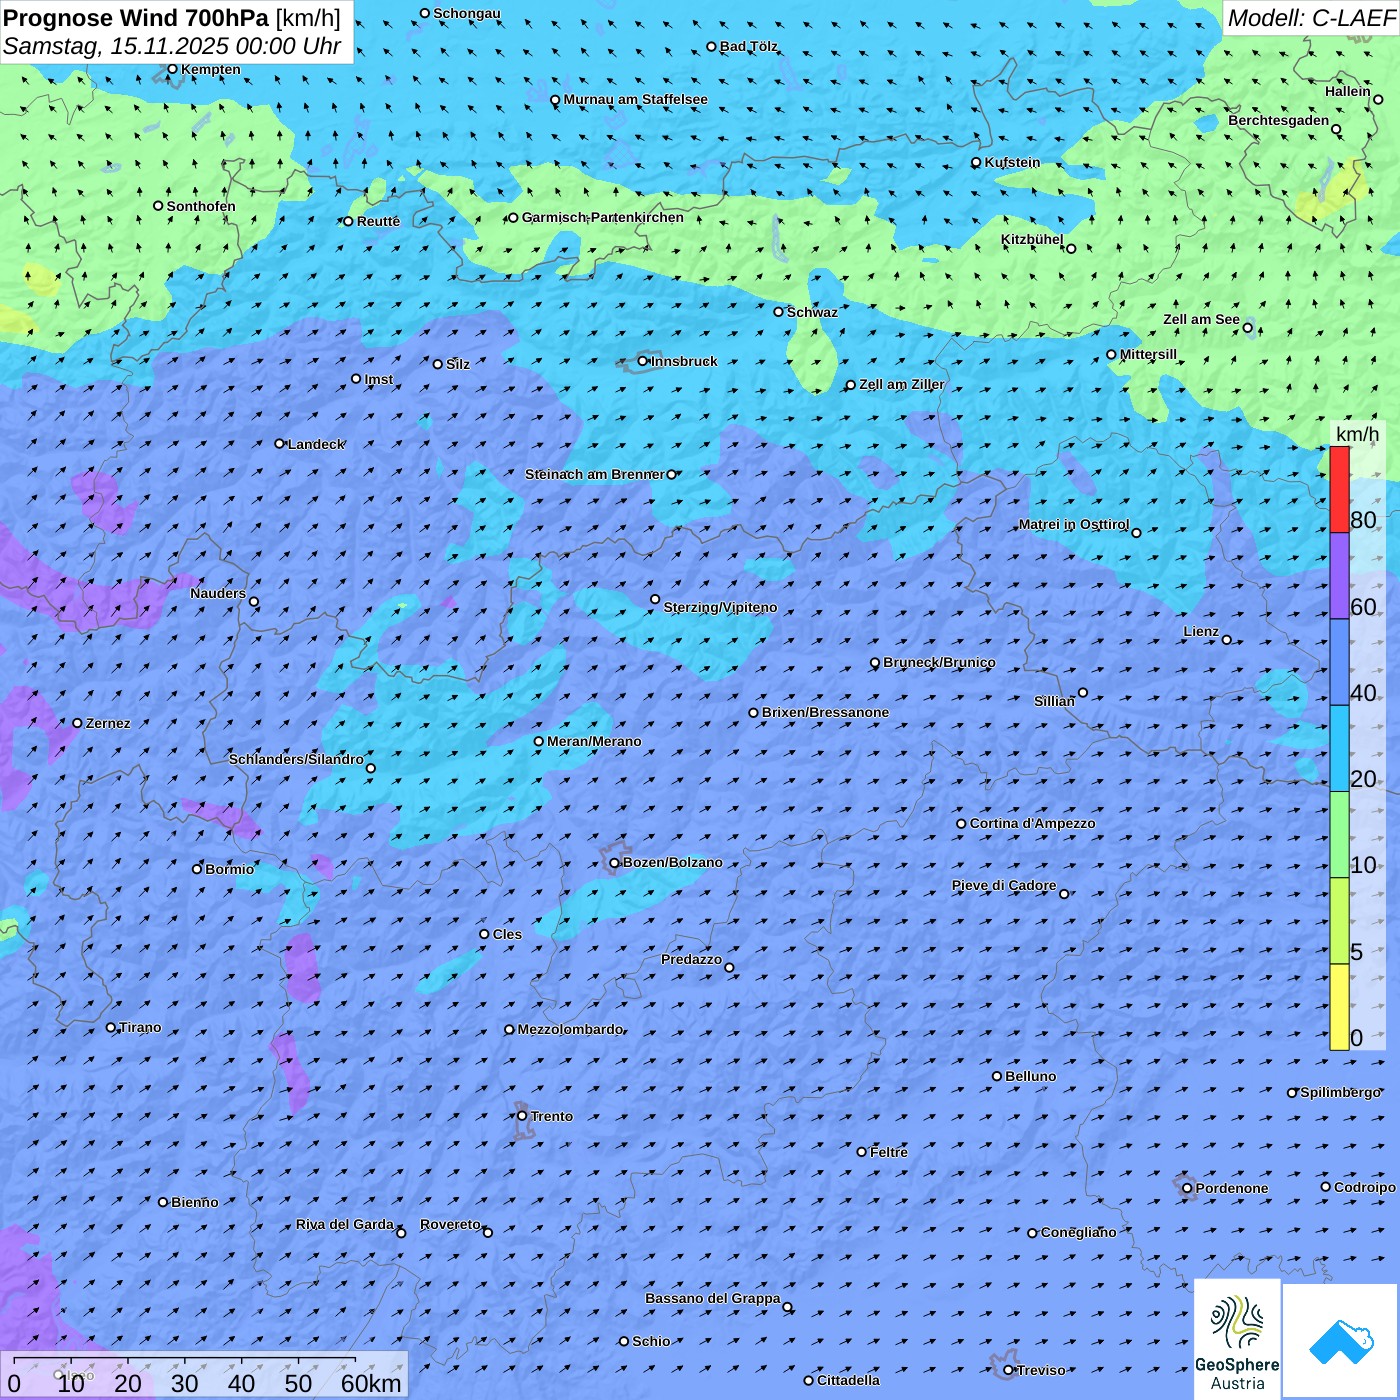Click the Garmisch-Partenkirchen label

[x=602, y=217]
